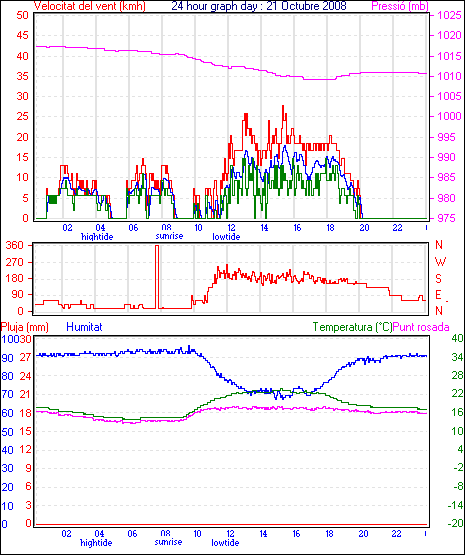Click pressure axis value 1000
The height and width of the screenshot is (556, 465).
[x=449, y=117]
